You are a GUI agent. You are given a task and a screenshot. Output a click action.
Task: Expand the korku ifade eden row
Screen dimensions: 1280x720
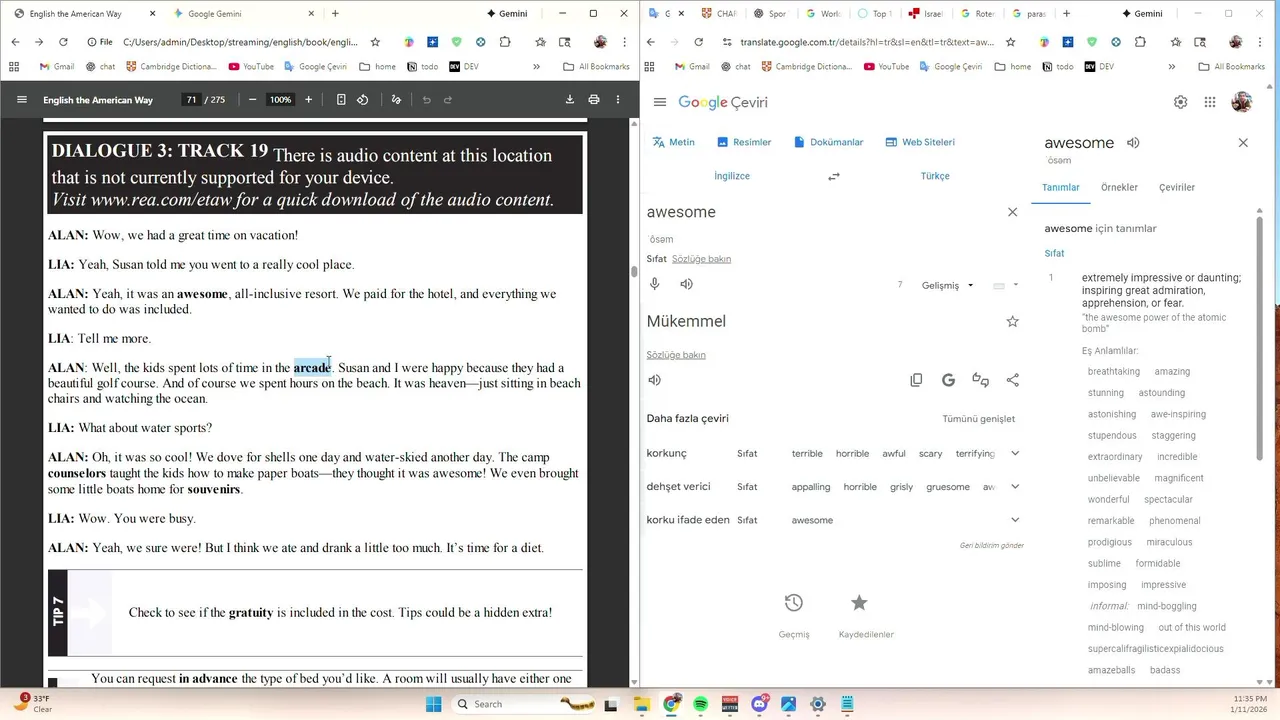coord(1015,520)
